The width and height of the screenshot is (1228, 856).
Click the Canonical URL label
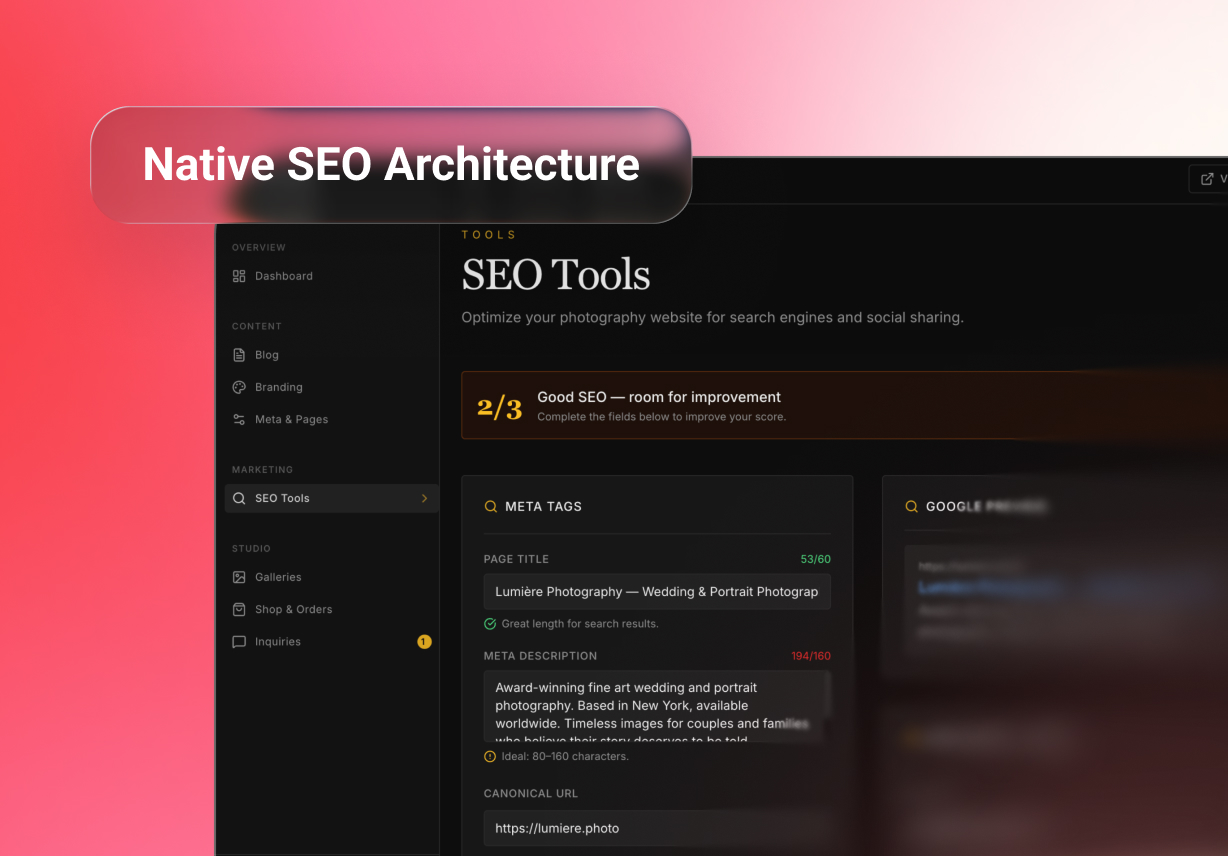531,793
